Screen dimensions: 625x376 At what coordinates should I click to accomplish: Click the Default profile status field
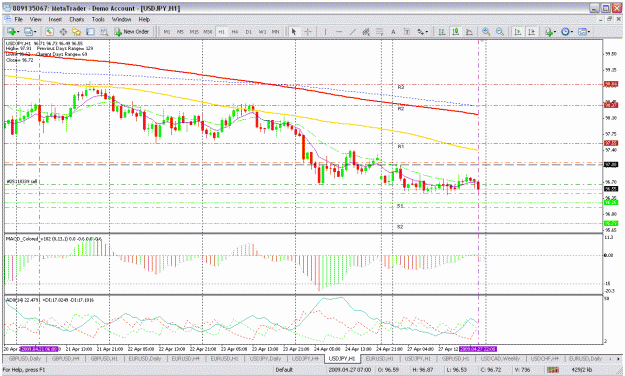tap(284, 370)
